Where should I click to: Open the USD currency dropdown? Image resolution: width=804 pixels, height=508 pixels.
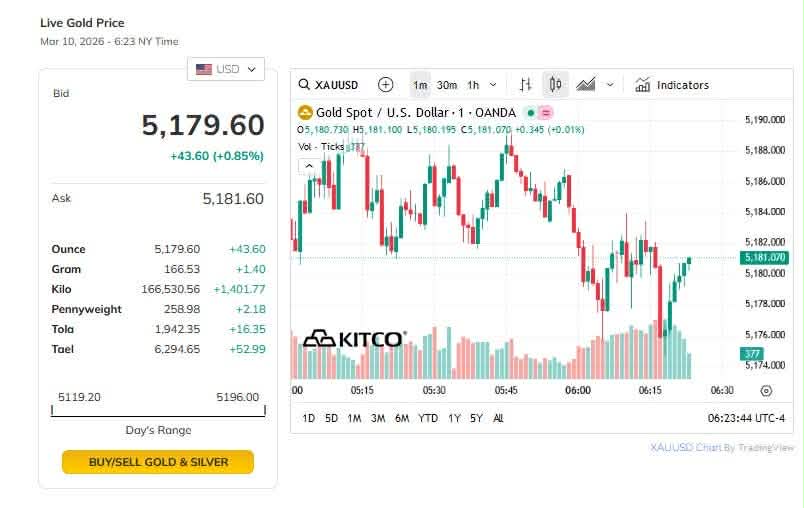(226, 69)
